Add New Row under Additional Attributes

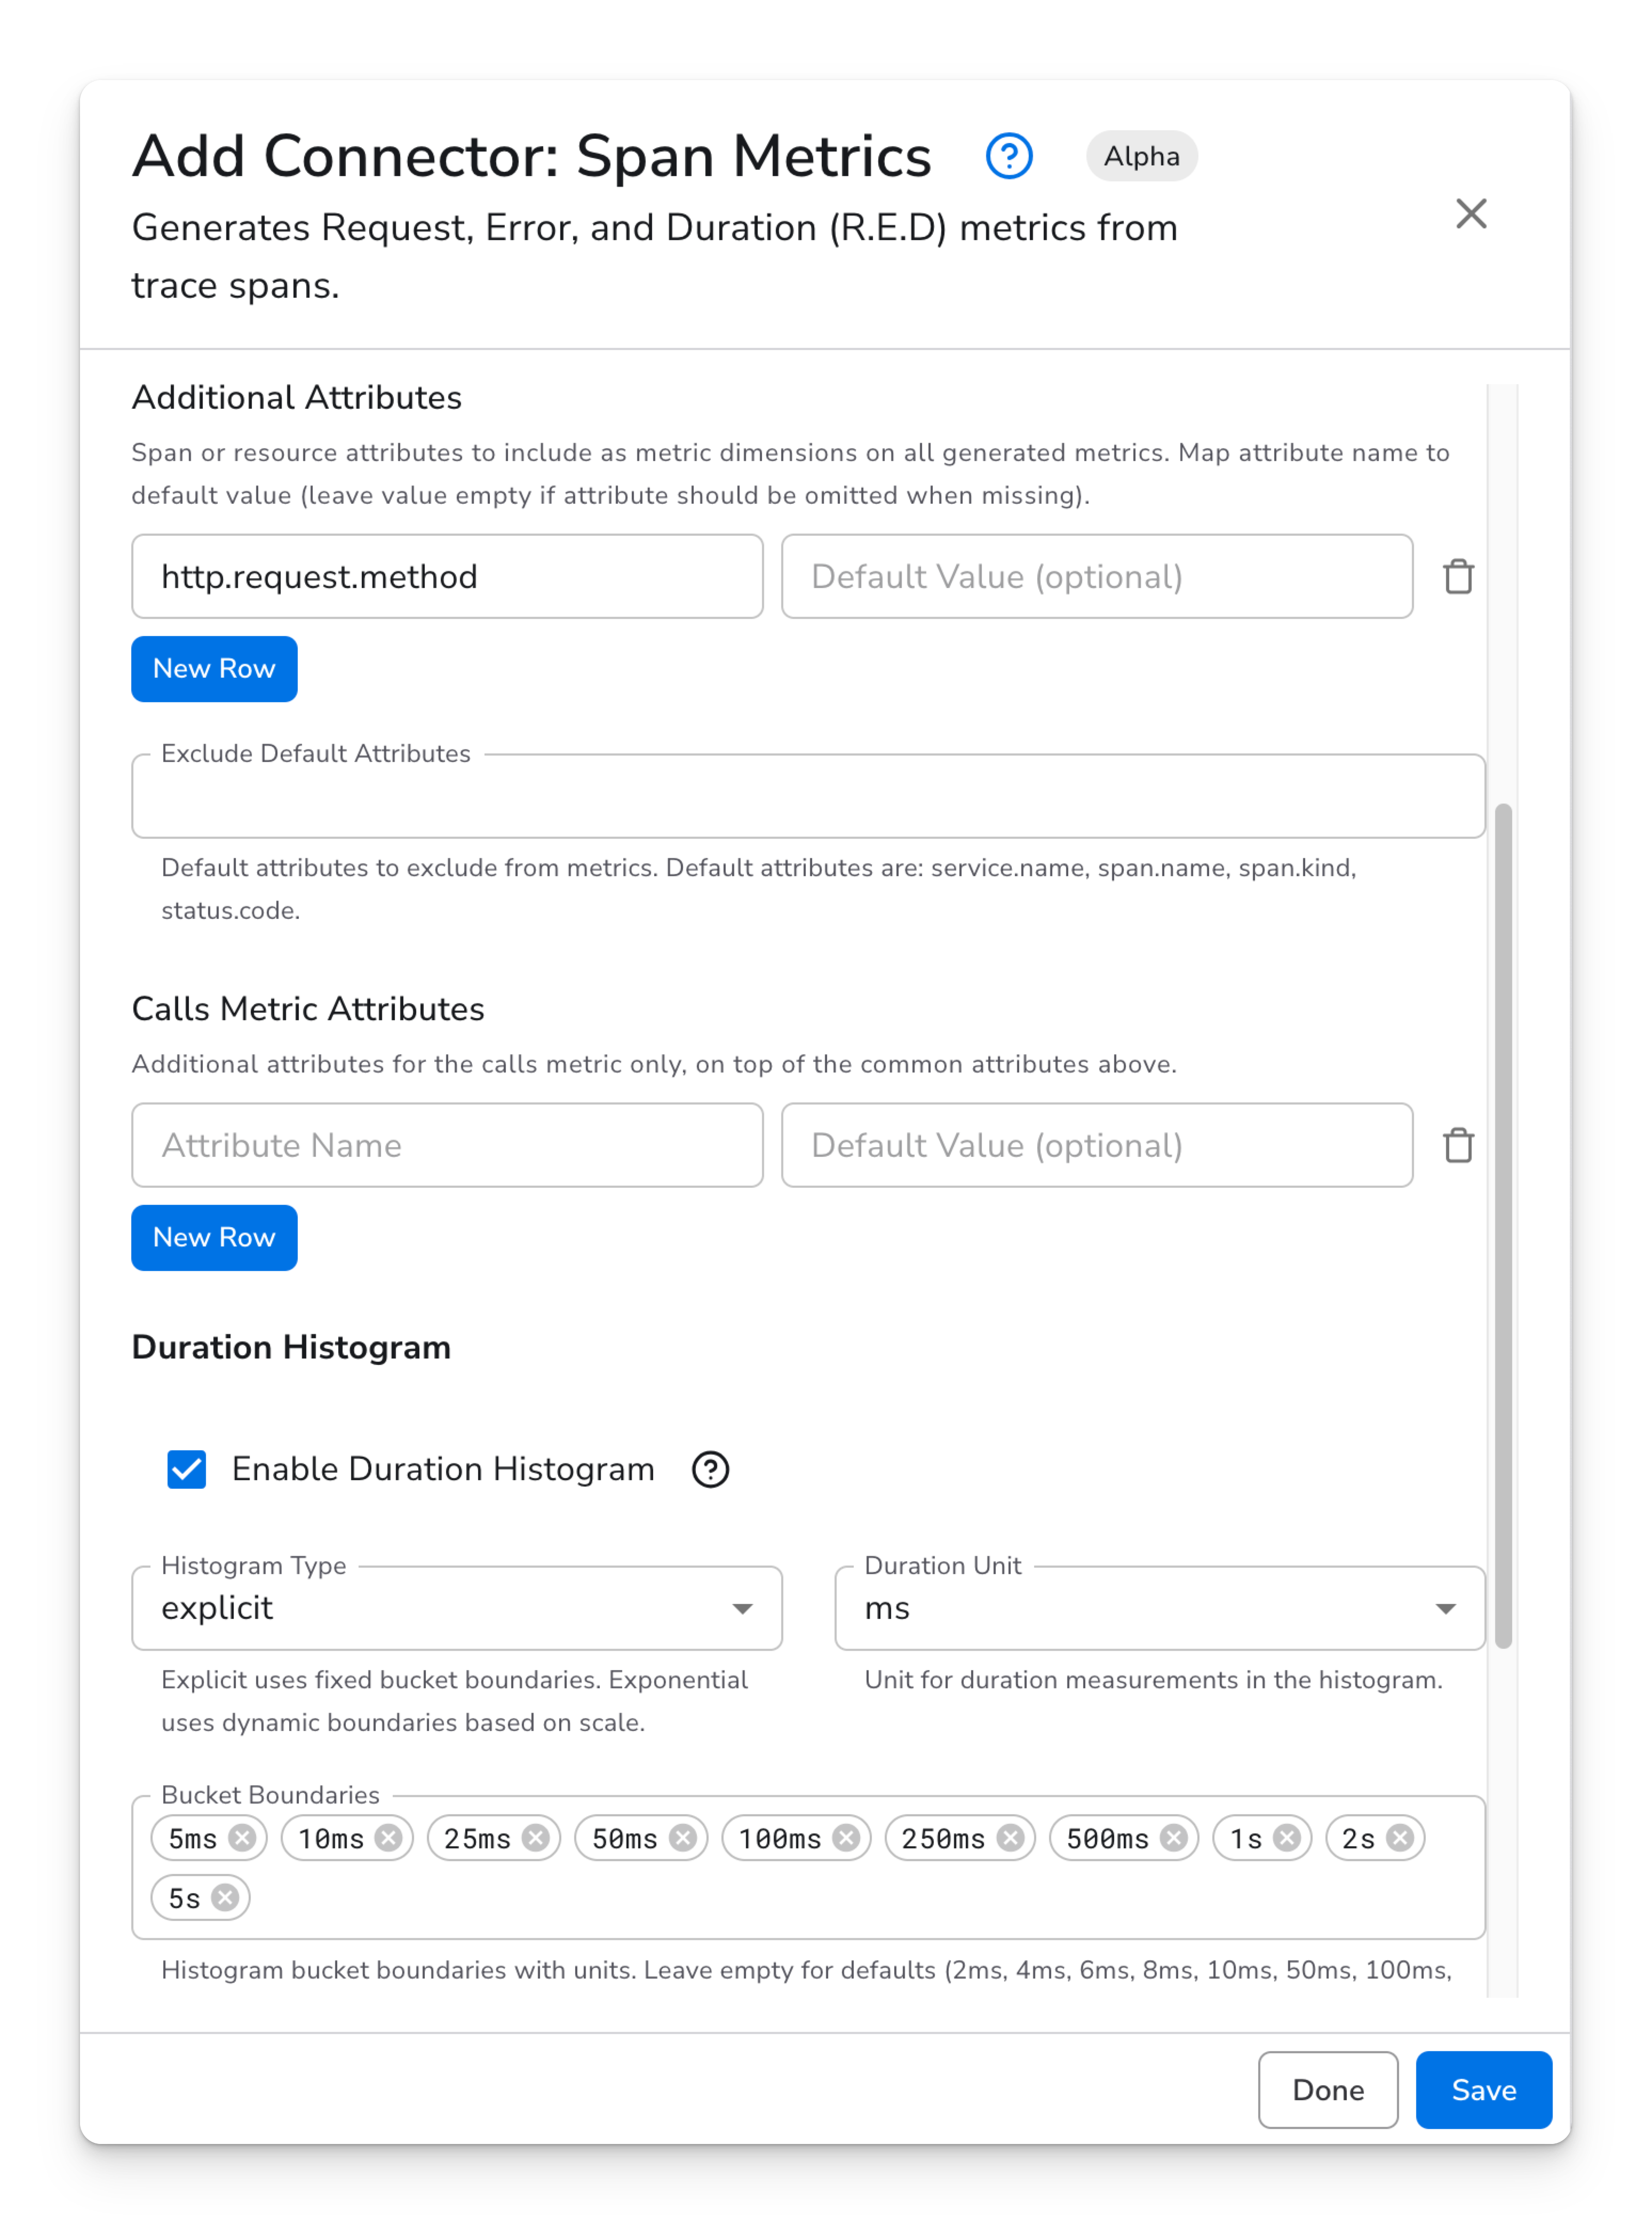click(214, 669)
